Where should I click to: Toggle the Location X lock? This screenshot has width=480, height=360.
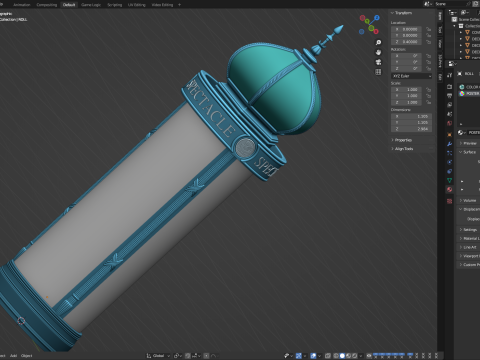coord(428,29)
